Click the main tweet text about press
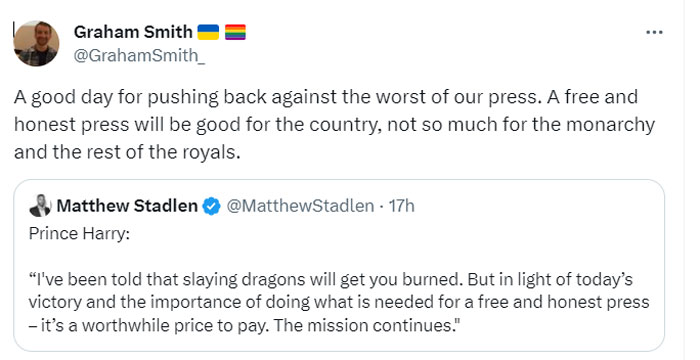The image size is (700, 360). (x=334, y=125)
